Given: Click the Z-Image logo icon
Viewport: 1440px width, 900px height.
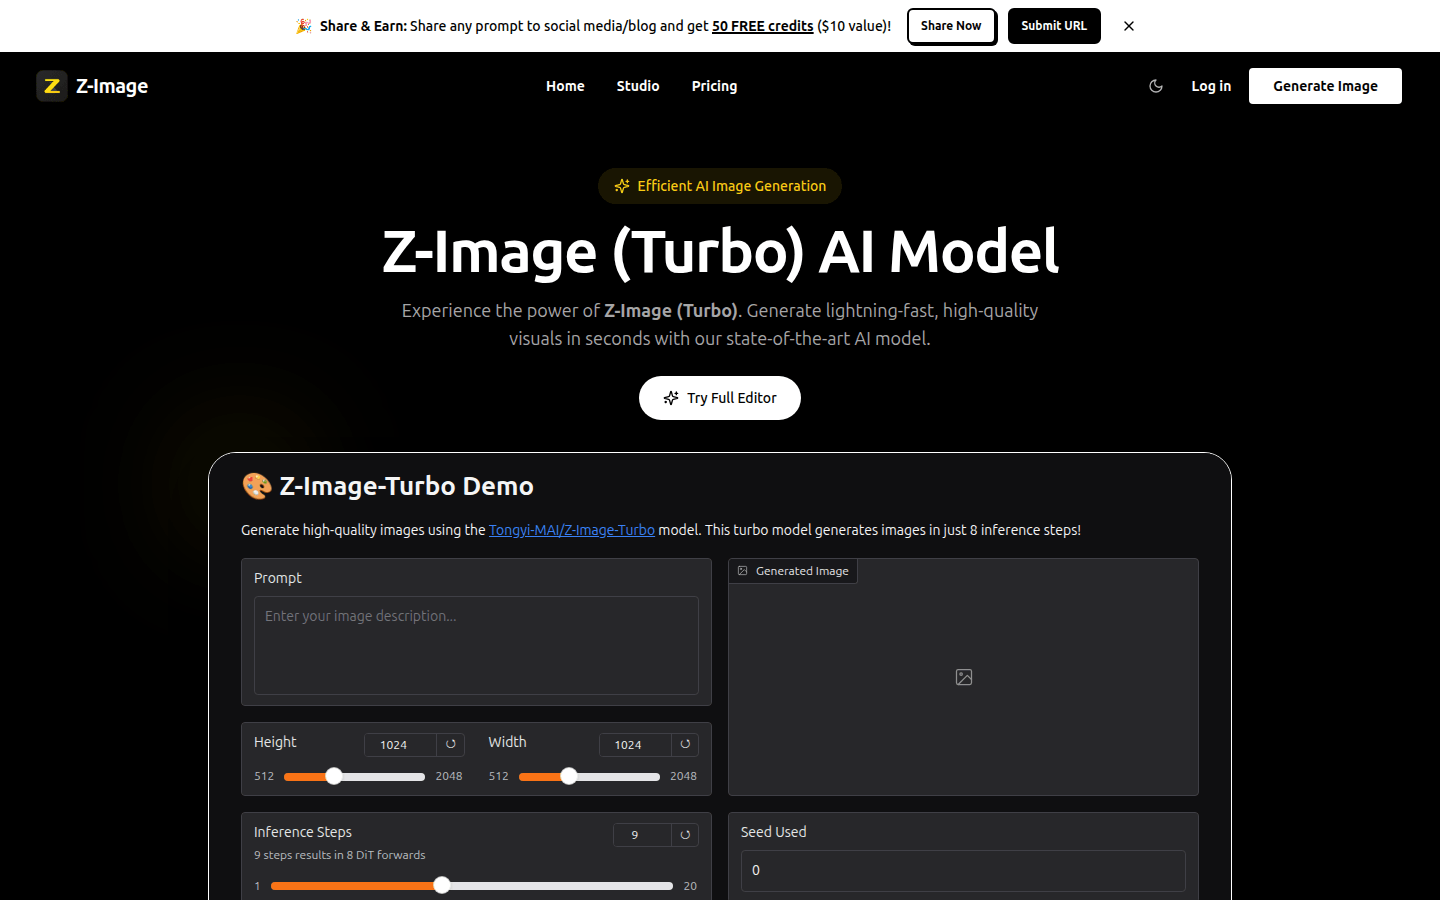Looking at the screenshot, I should [x=52, y=86].
